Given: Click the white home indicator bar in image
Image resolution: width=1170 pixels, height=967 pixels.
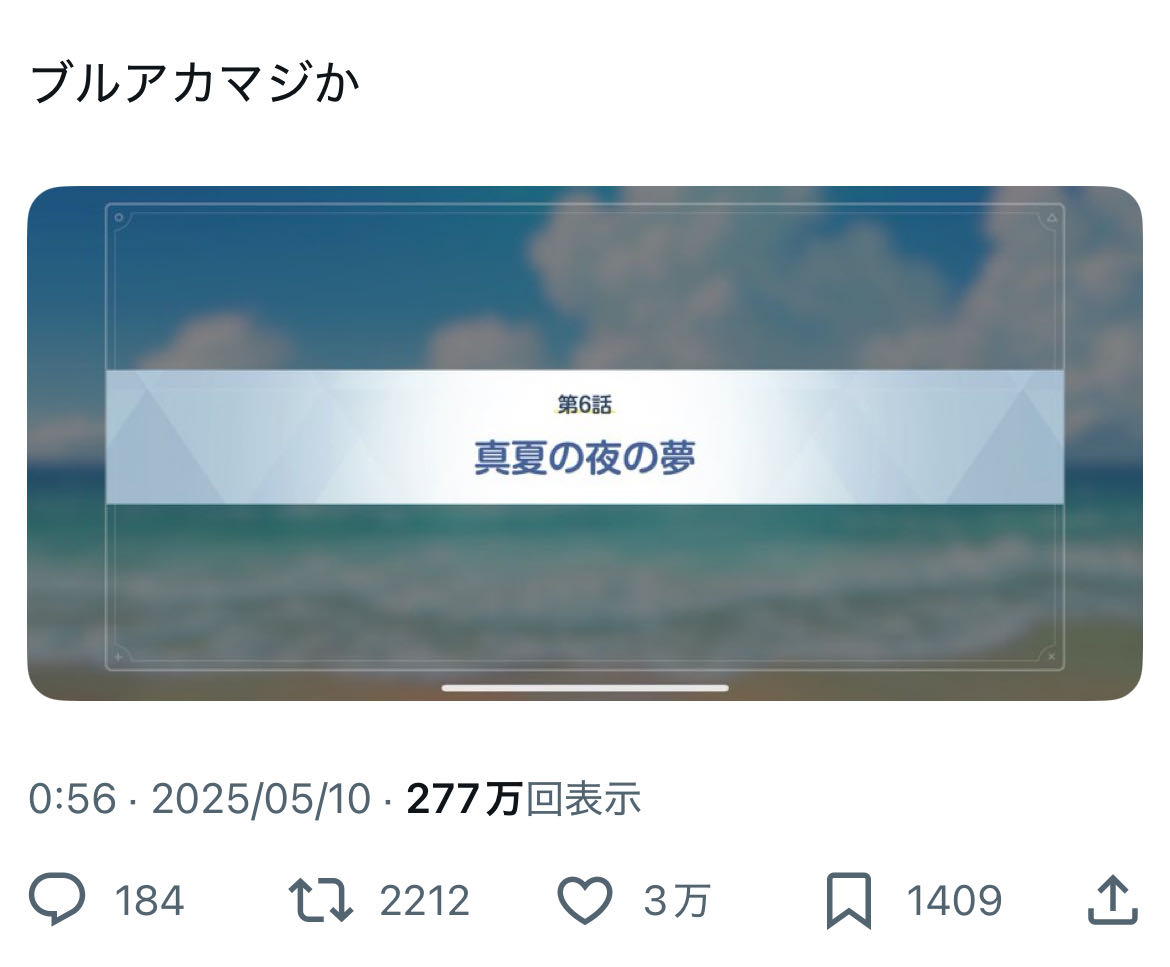Looking at the screenshot, I should coord(585,688).
